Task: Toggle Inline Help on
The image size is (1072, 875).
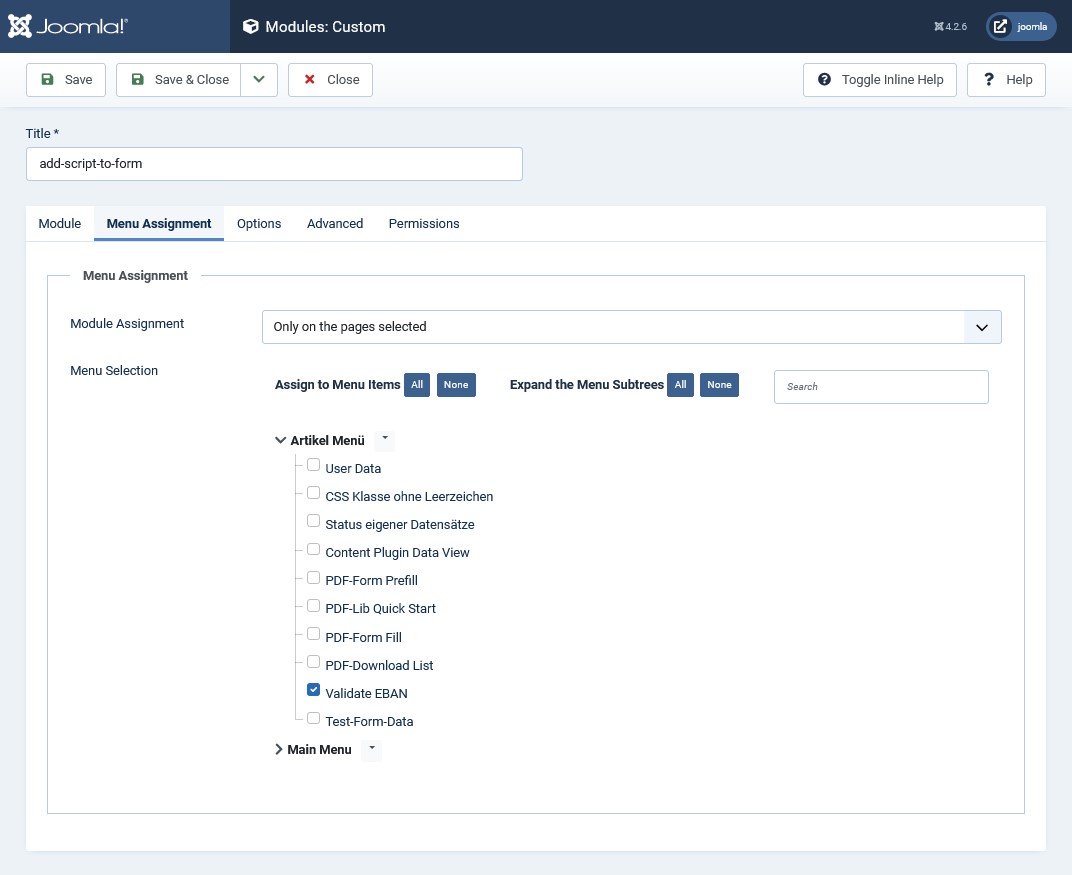Action: pyautogui.click(x=880, y=80)
